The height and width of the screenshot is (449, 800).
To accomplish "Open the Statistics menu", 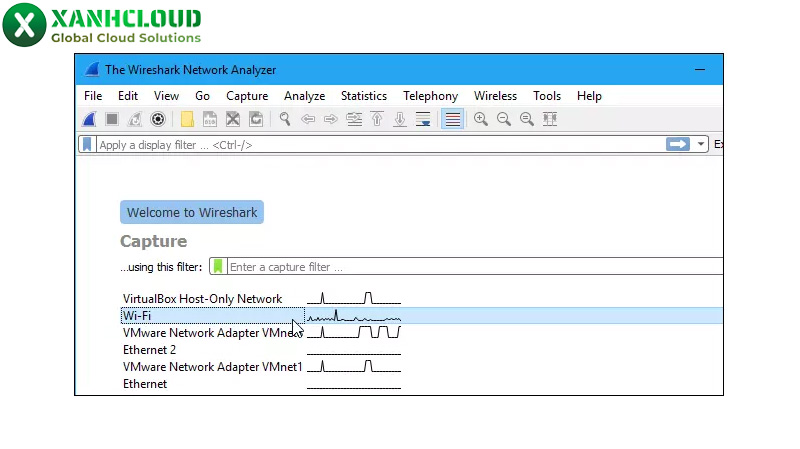I will [x=363, y=96].
